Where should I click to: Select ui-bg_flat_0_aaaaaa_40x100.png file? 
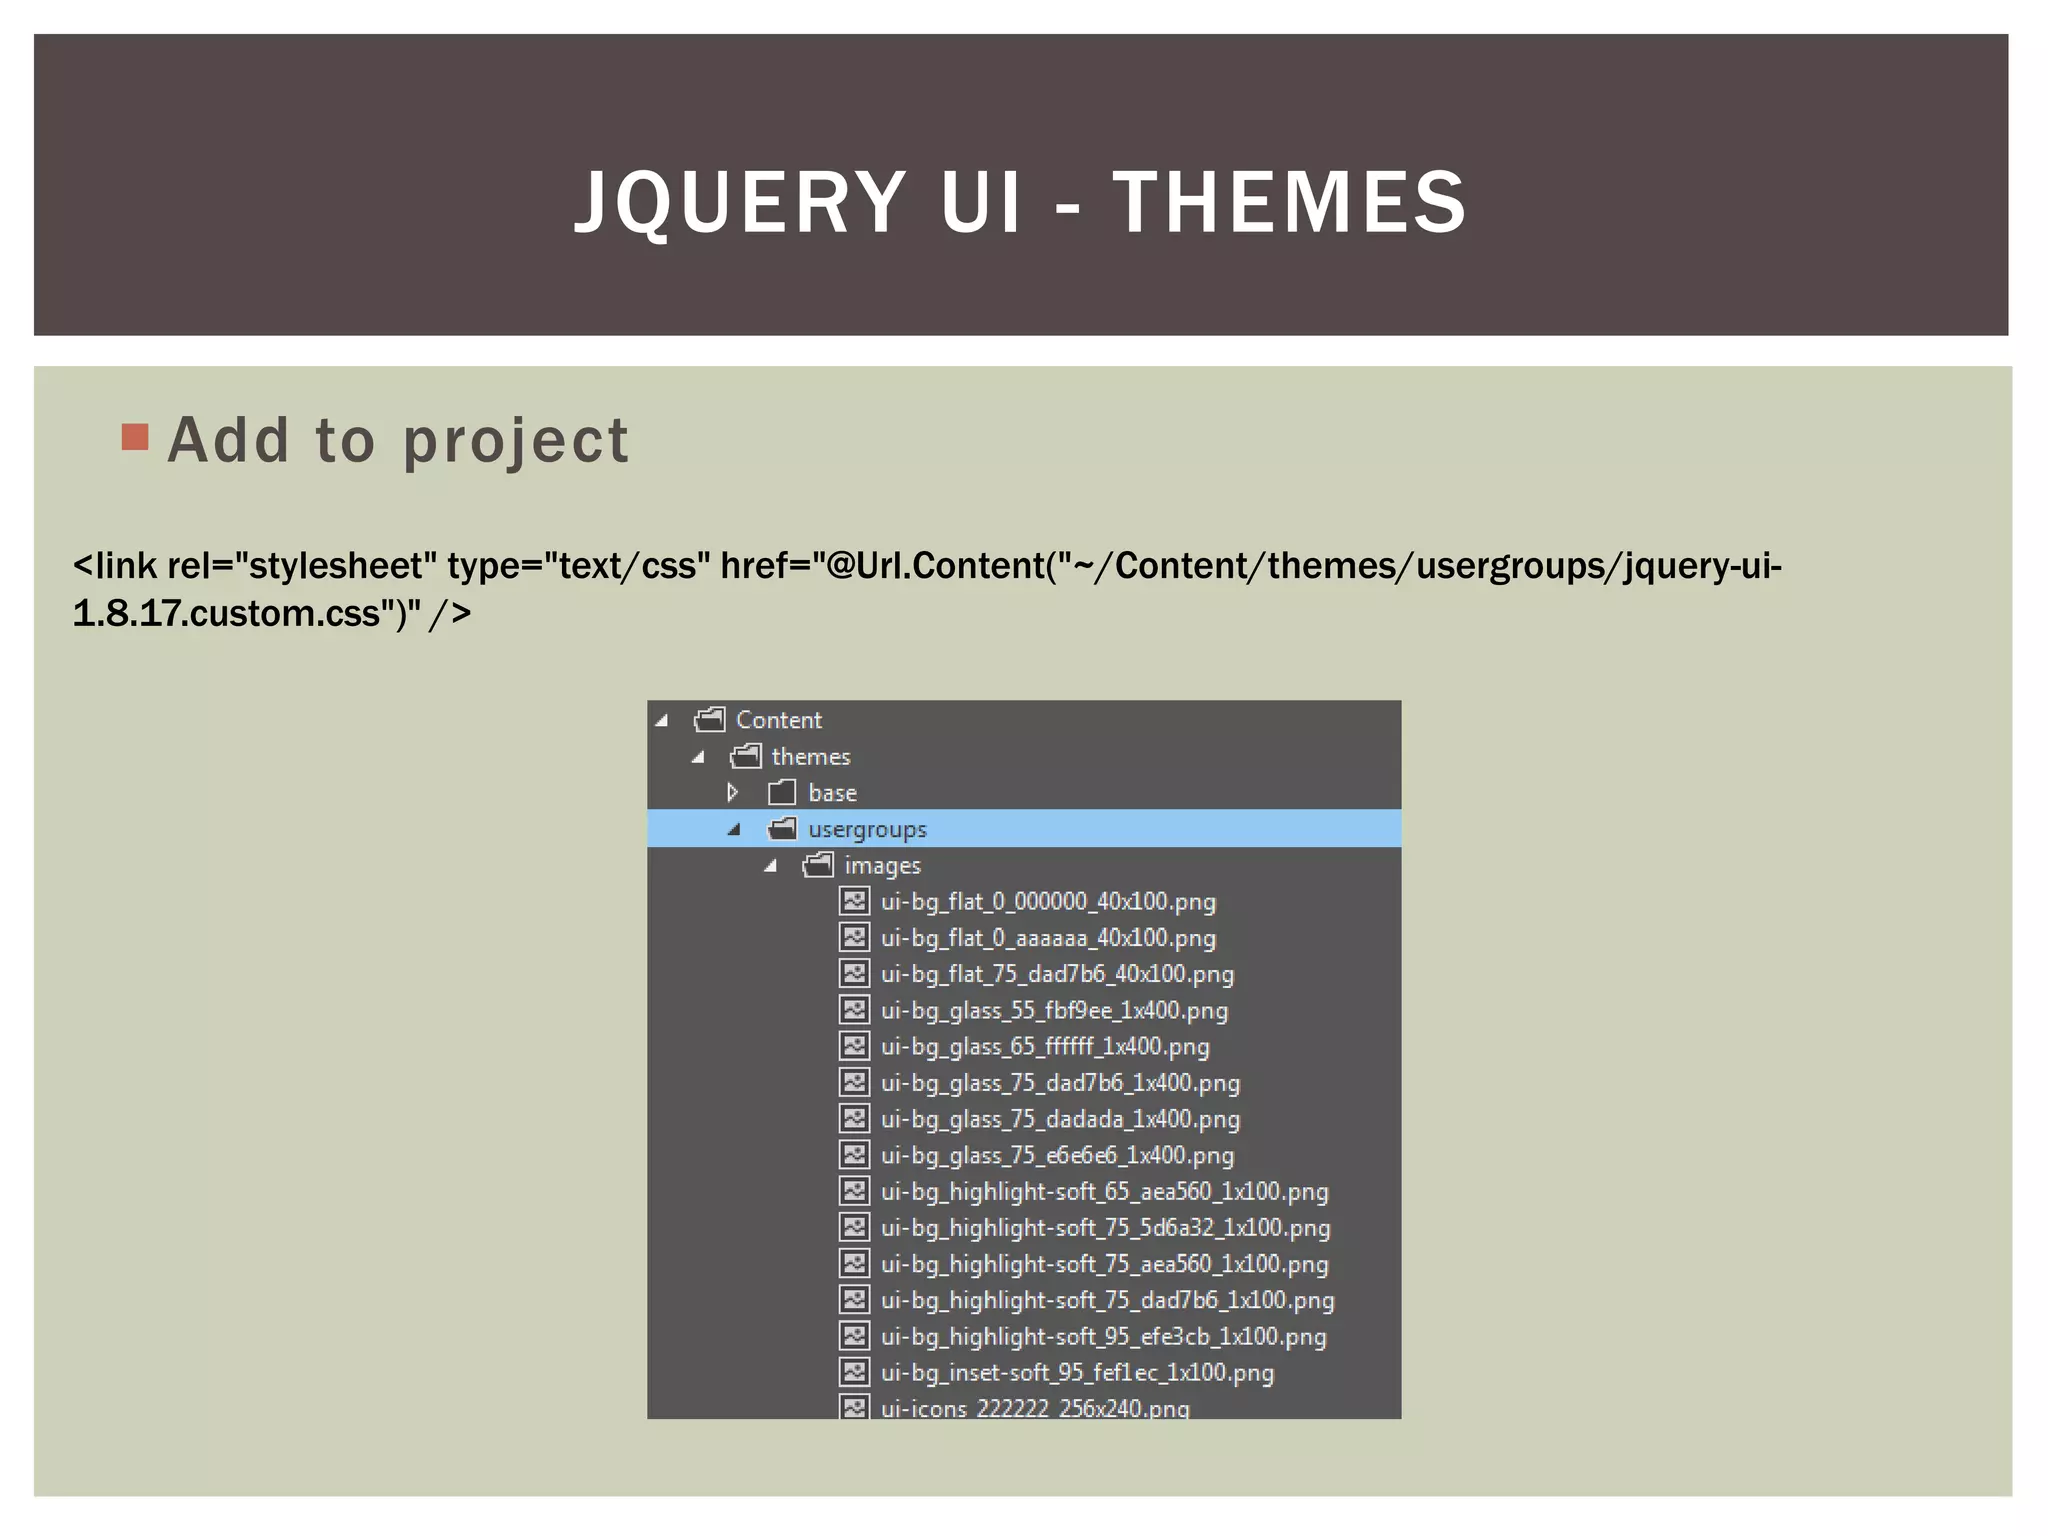pos(1048,938)
